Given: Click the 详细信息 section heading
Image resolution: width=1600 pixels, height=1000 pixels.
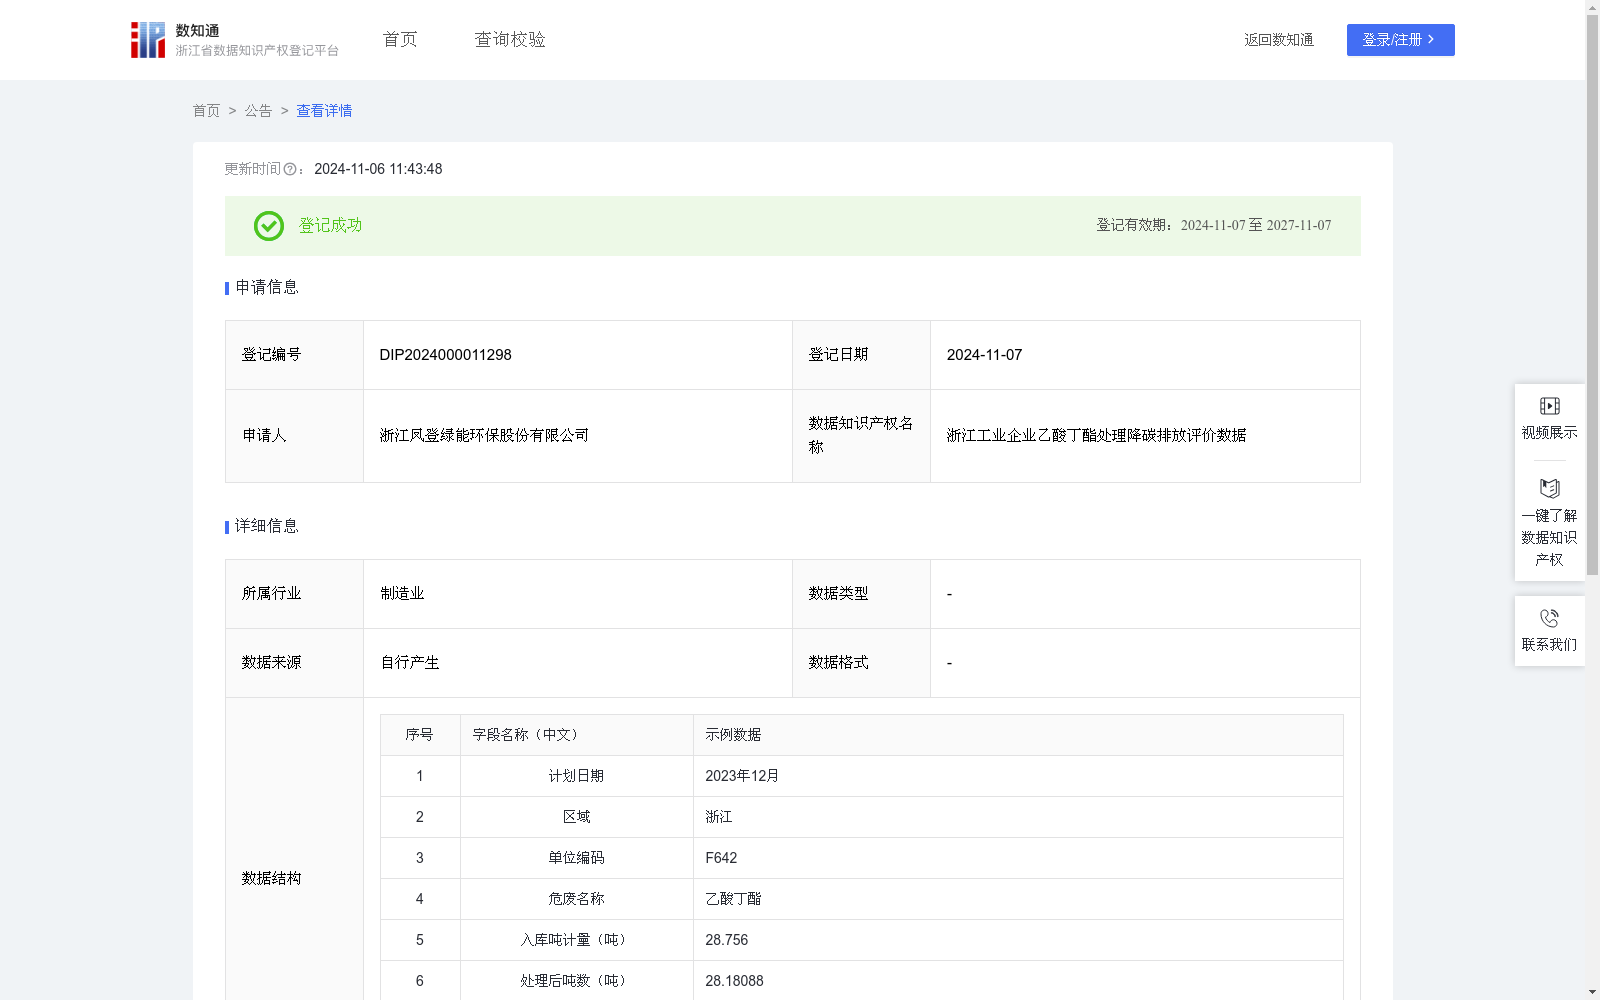Looking at the screenshot, I should click(x=267, y=526).
